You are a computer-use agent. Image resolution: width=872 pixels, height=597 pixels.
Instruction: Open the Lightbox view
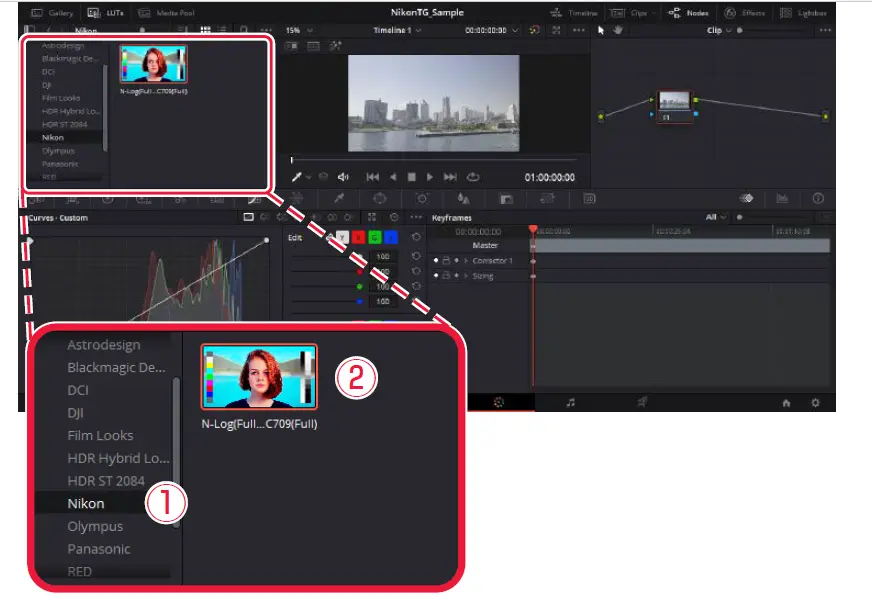pos(799,13)
